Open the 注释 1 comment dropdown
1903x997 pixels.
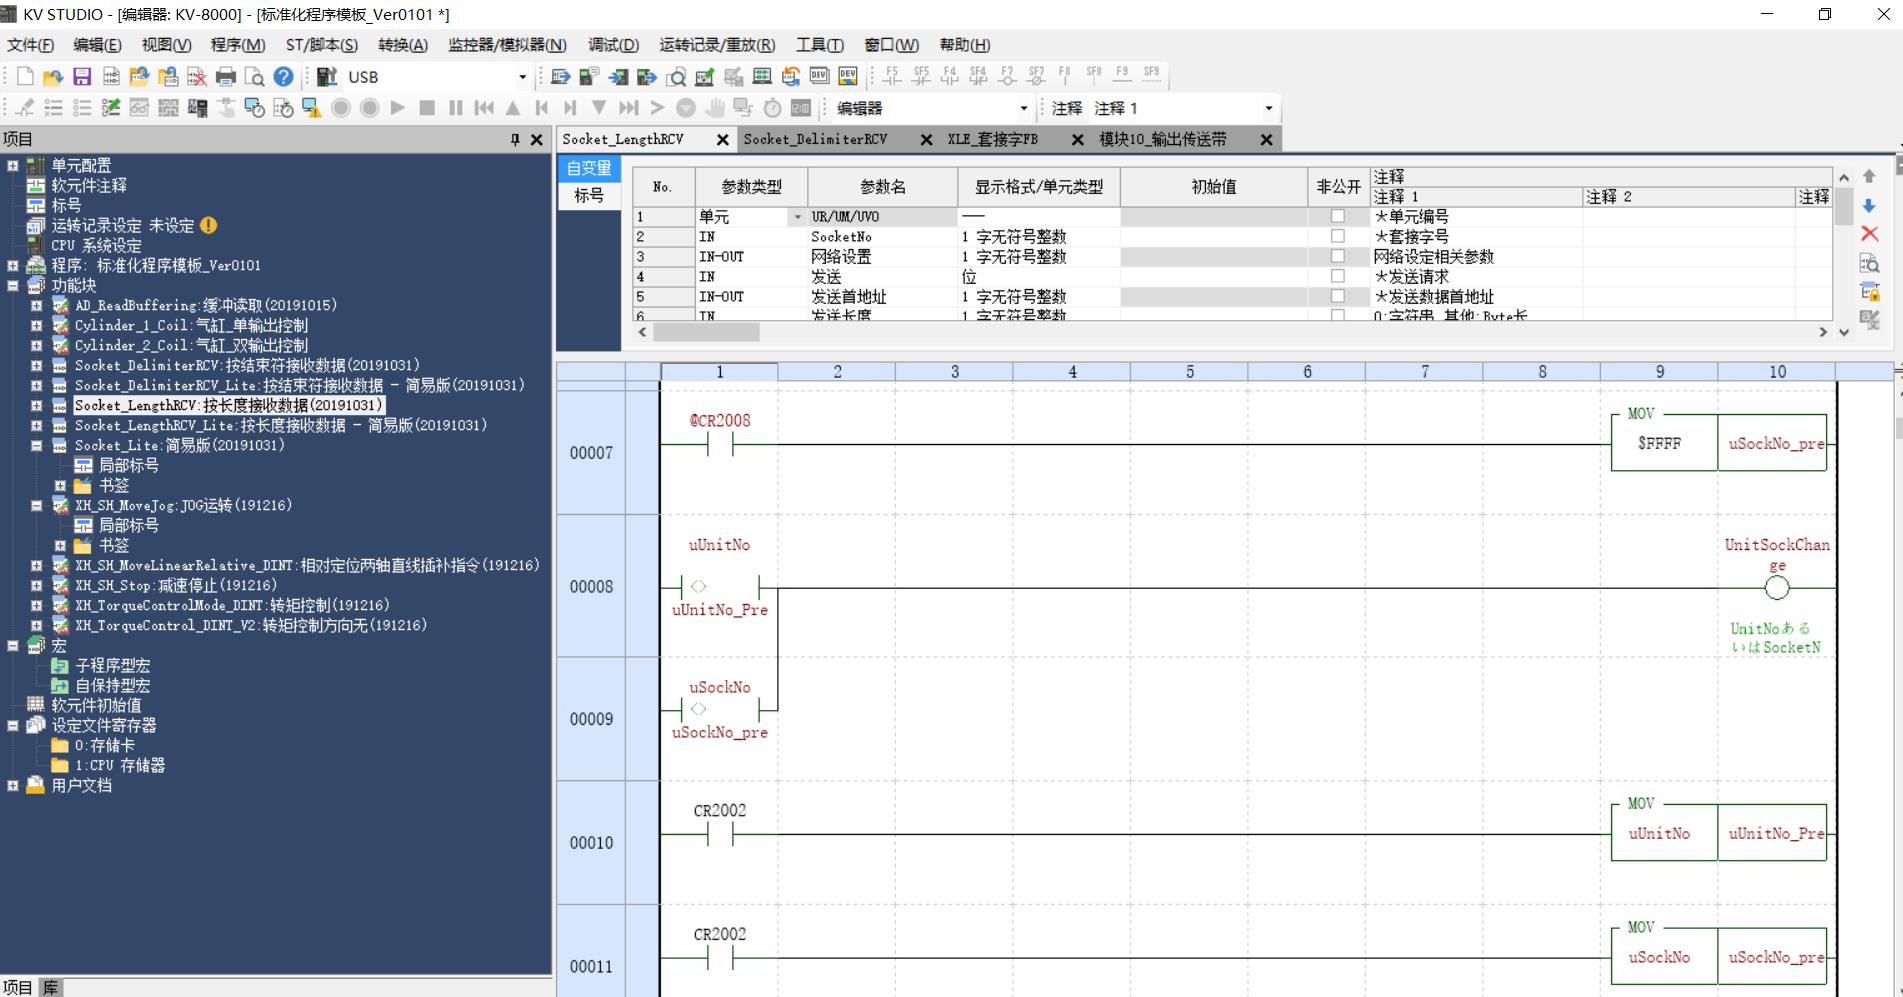[1268, 108]
